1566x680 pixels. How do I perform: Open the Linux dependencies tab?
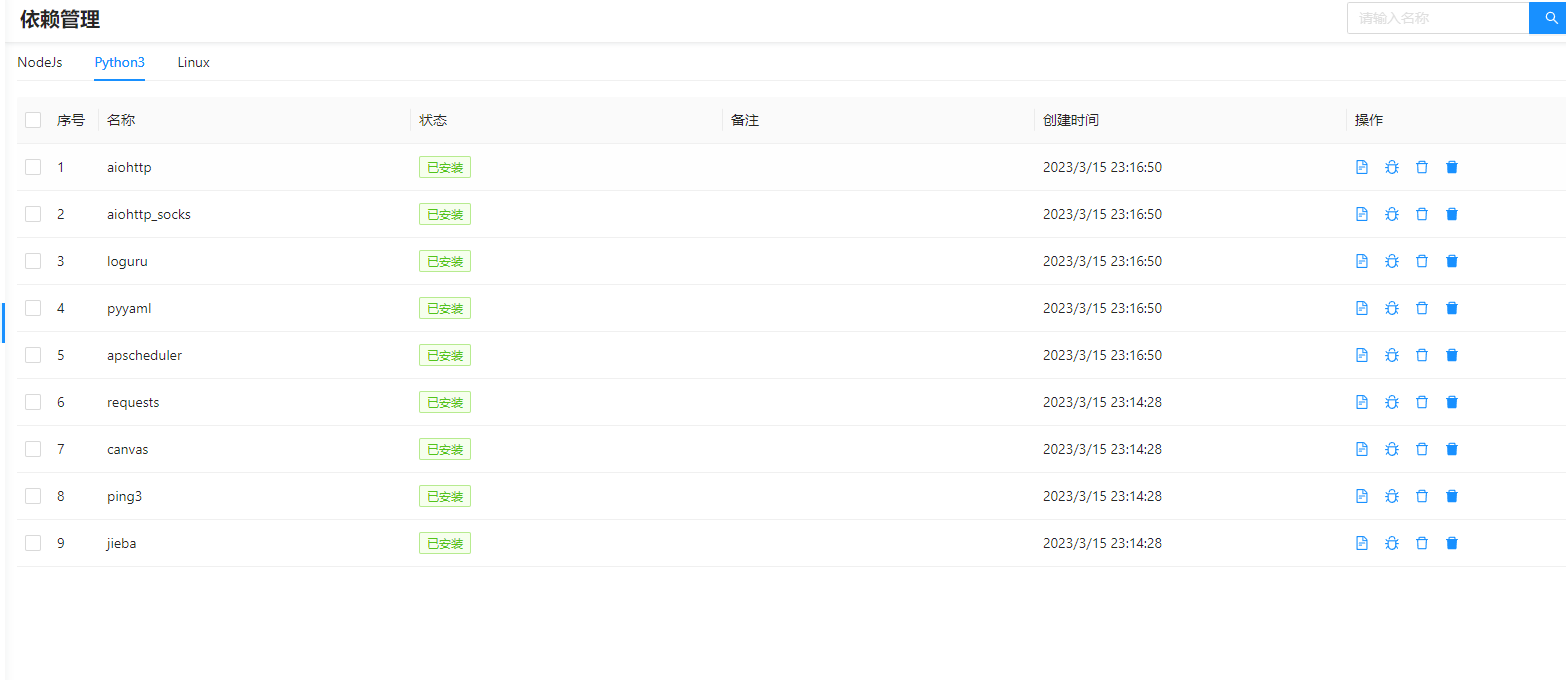[192, 62]
